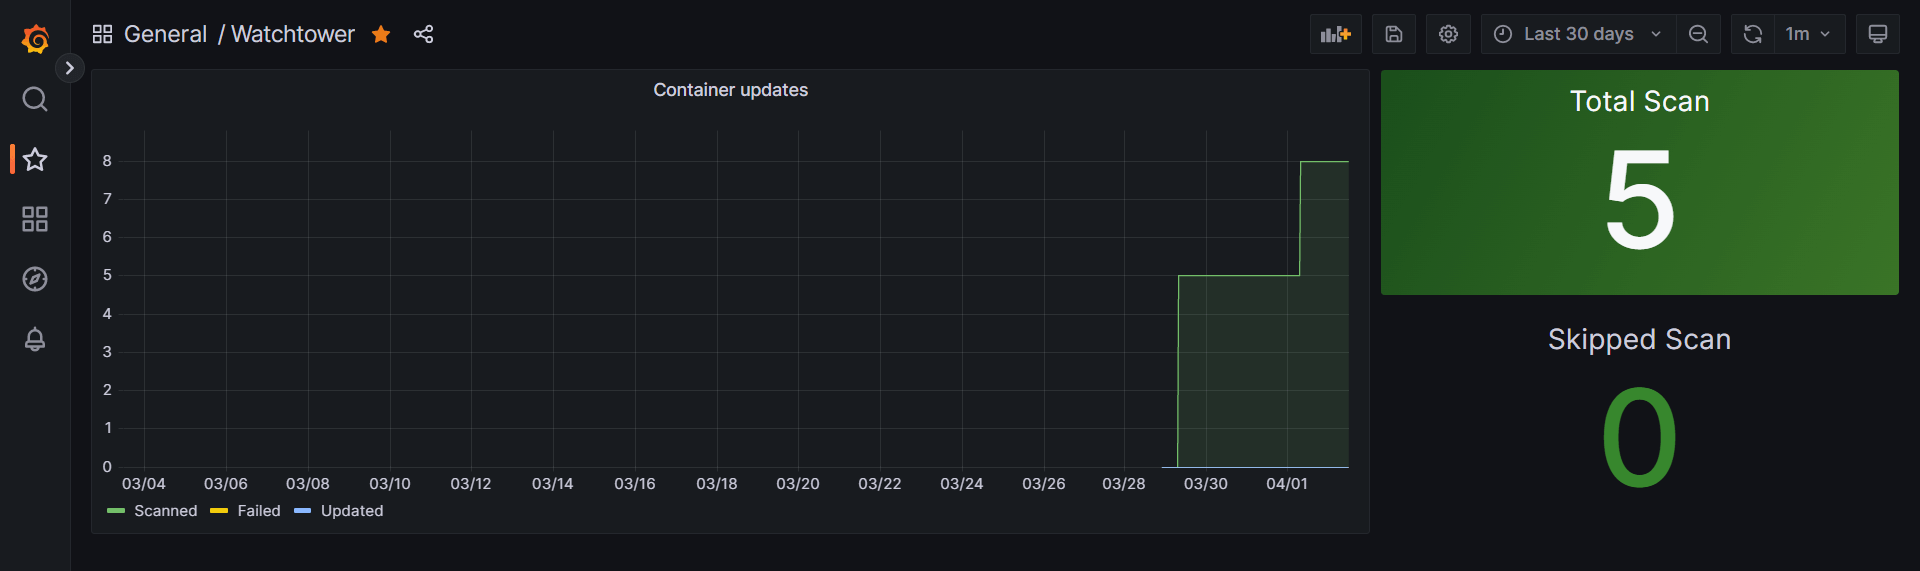Expand the sidebar navigation menu
Screen dimensions: 1920x571
[69, 68]
